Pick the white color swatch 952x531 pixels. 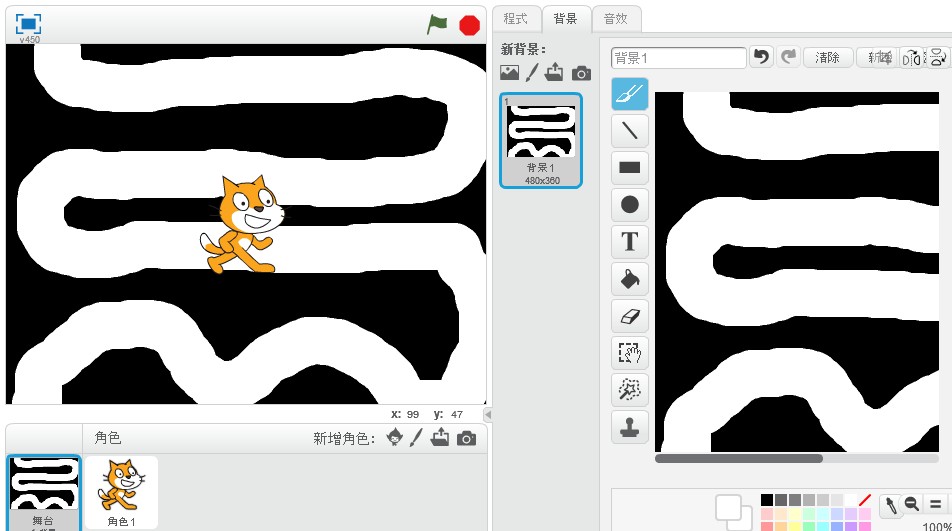[851, 500]
